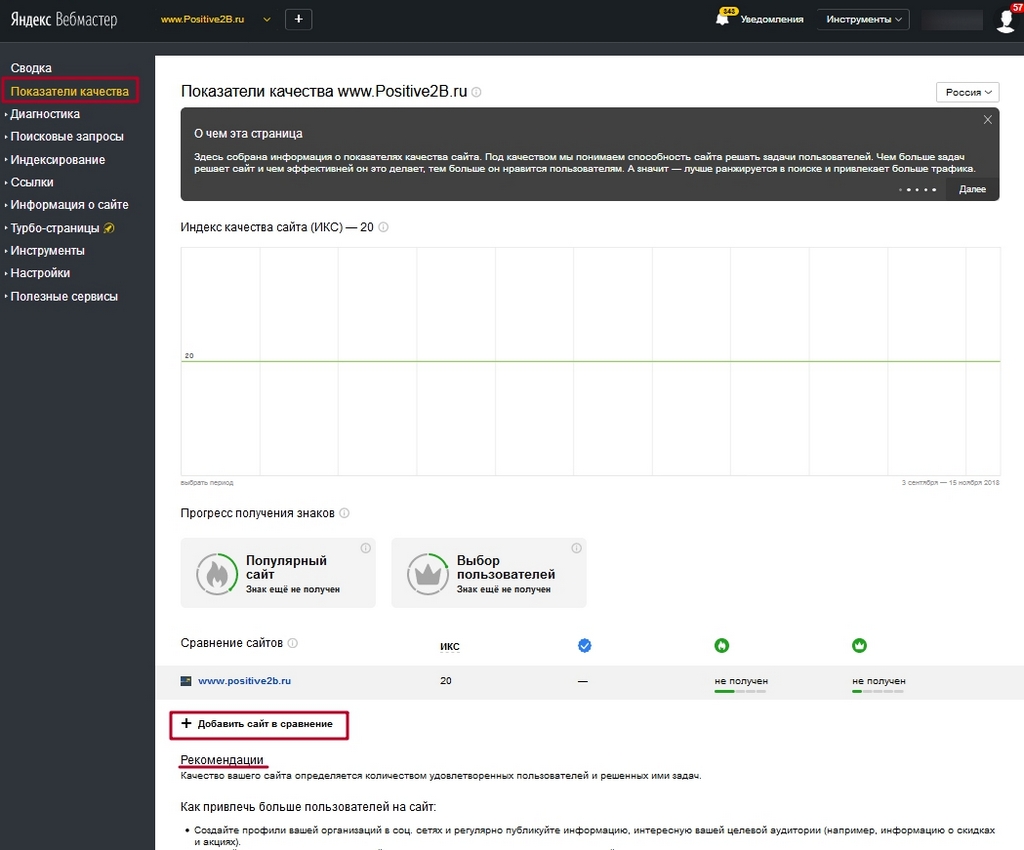Open info icon next to Прогресс получения знаков
Screen dimensions: 1024x850
(x=344, y=513)
